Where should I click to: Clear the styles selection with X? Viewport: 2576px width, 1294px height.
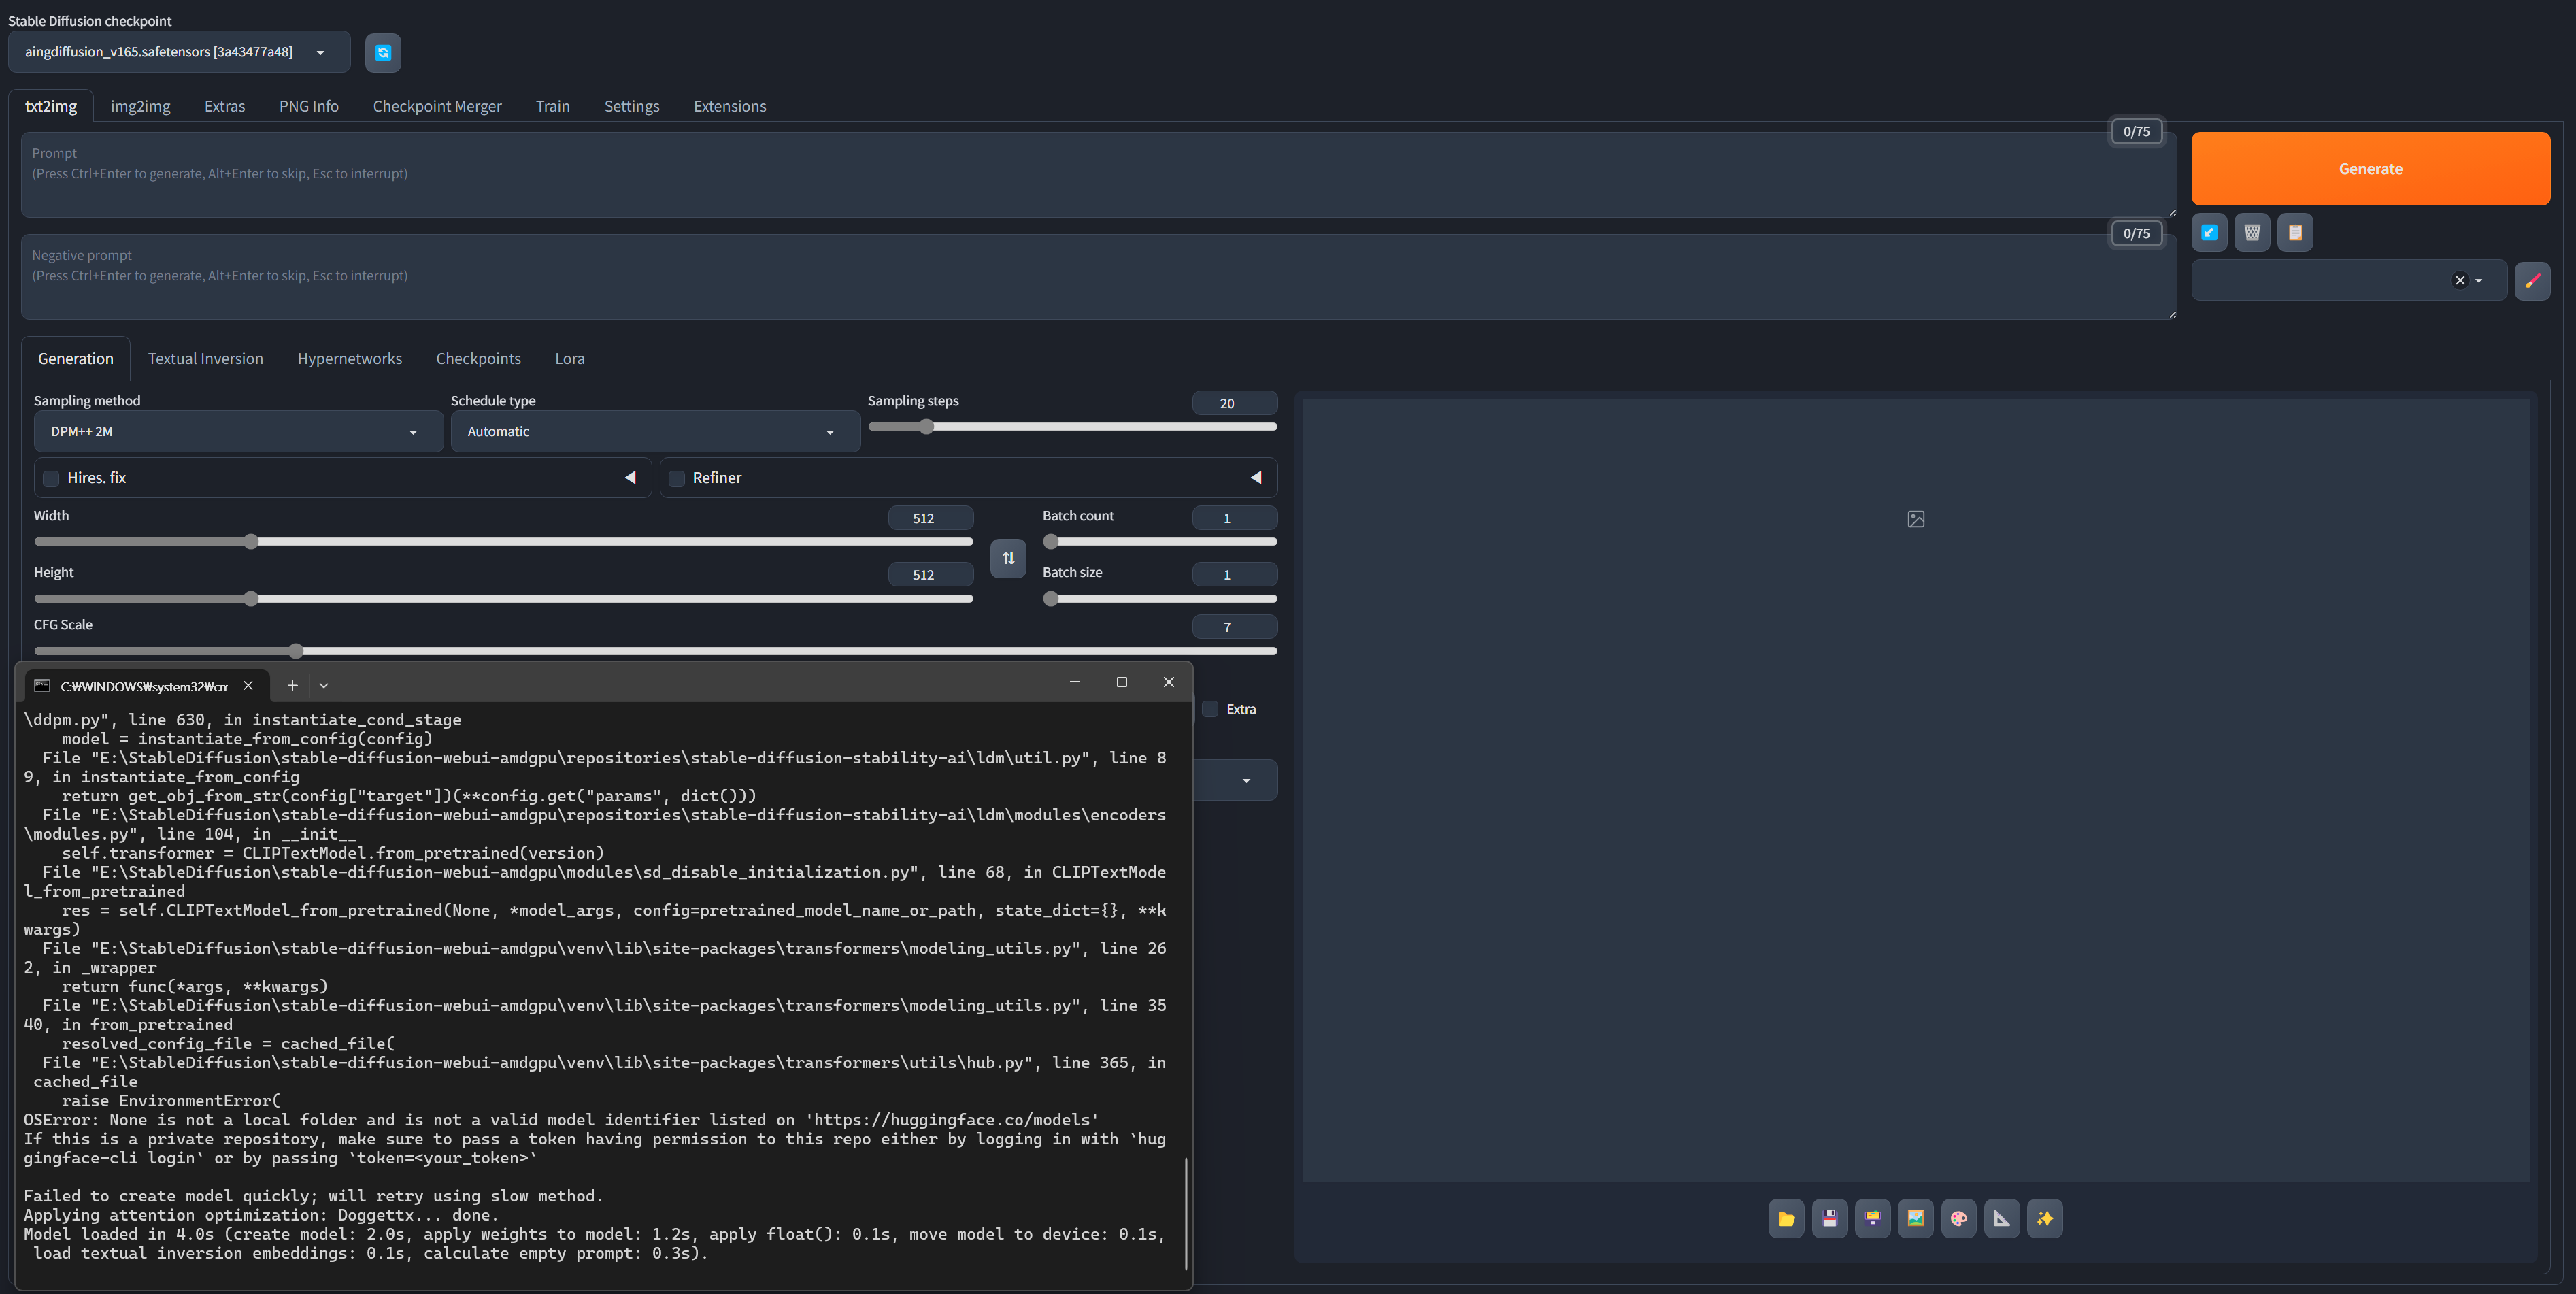tap(2460, 281)
